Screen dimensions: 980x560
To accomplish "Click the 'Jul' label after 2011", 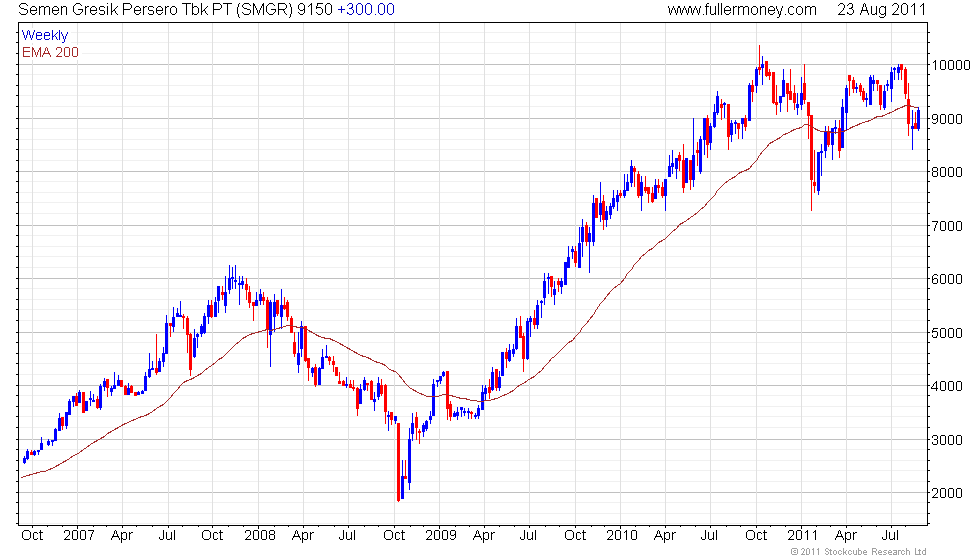I will click(x=890, y=536).
